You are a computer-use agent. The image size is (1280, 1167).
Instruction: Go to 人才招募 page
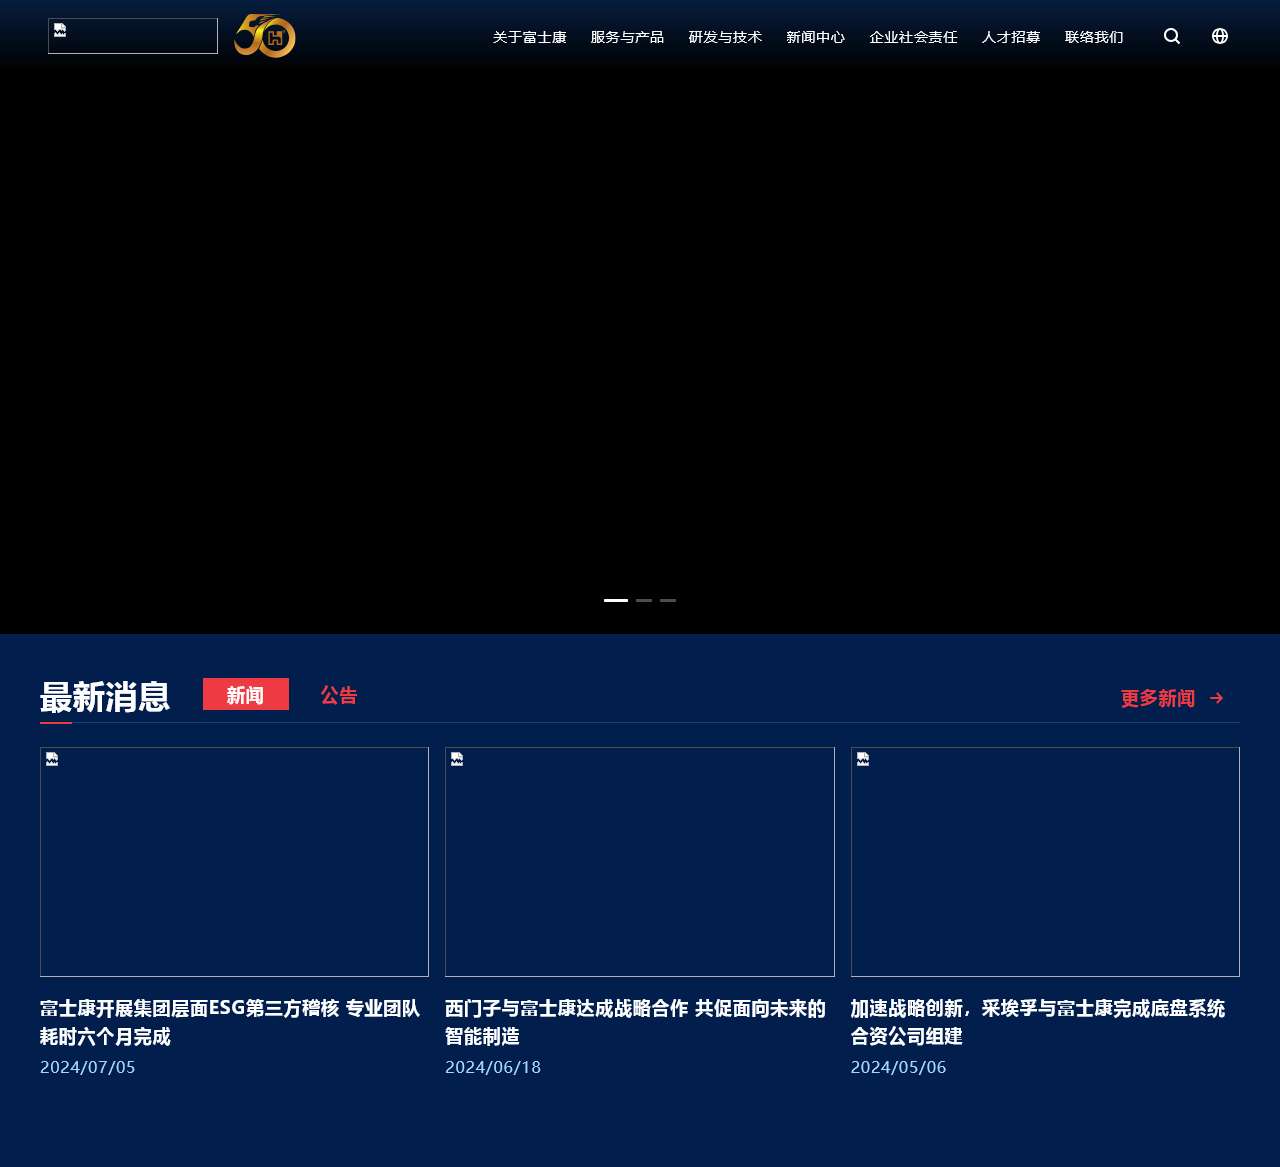(1011, 37)
